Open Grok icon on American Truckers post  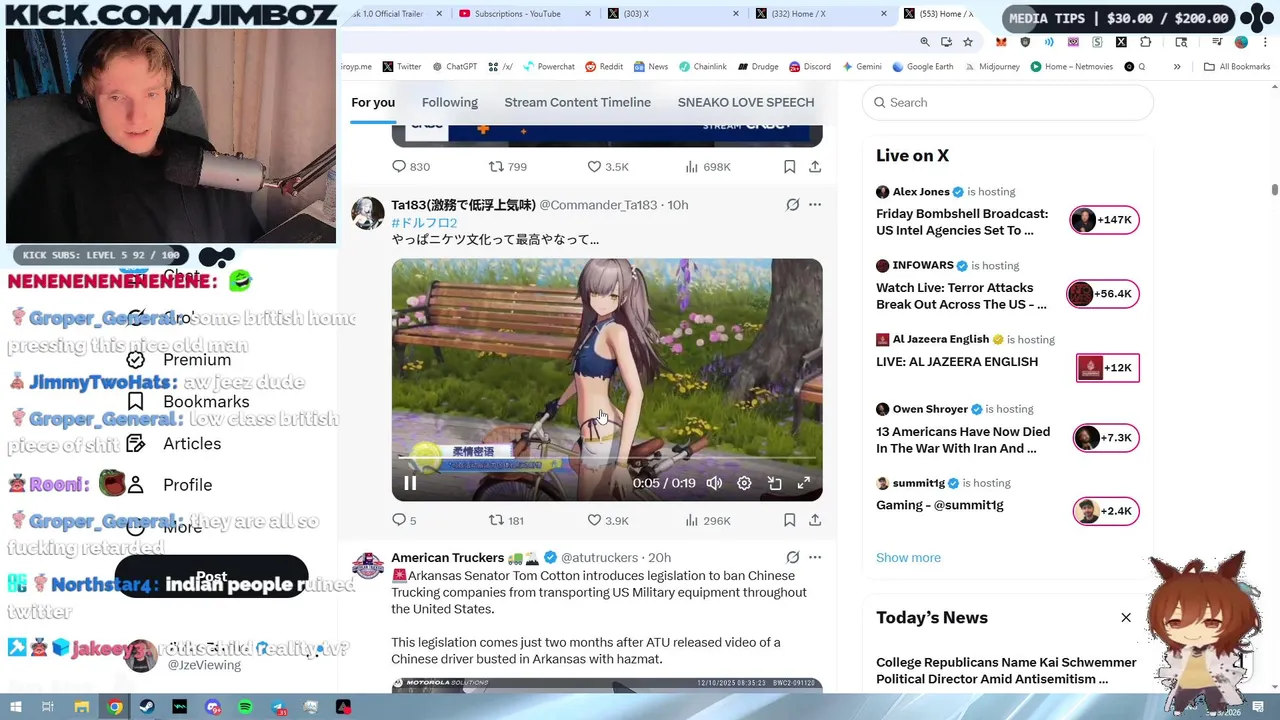tap(792, 557)
